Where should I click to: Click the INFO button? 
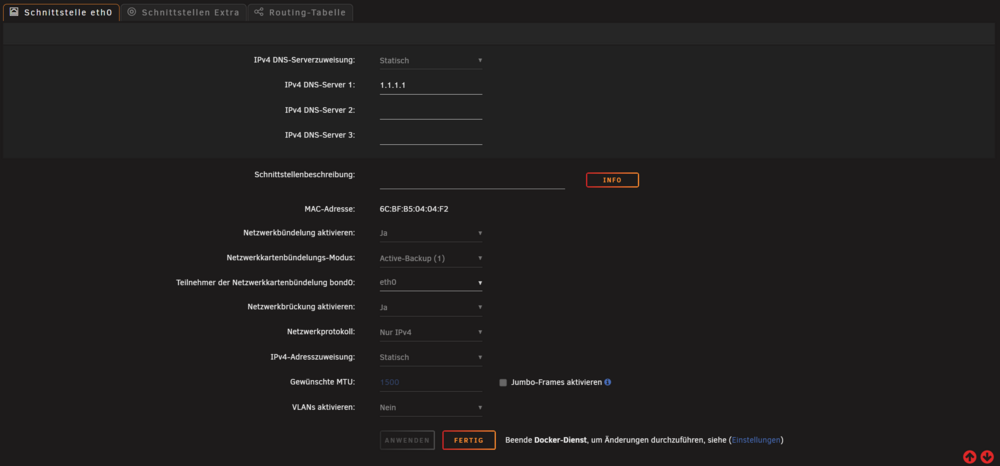[x=612, y=180]
